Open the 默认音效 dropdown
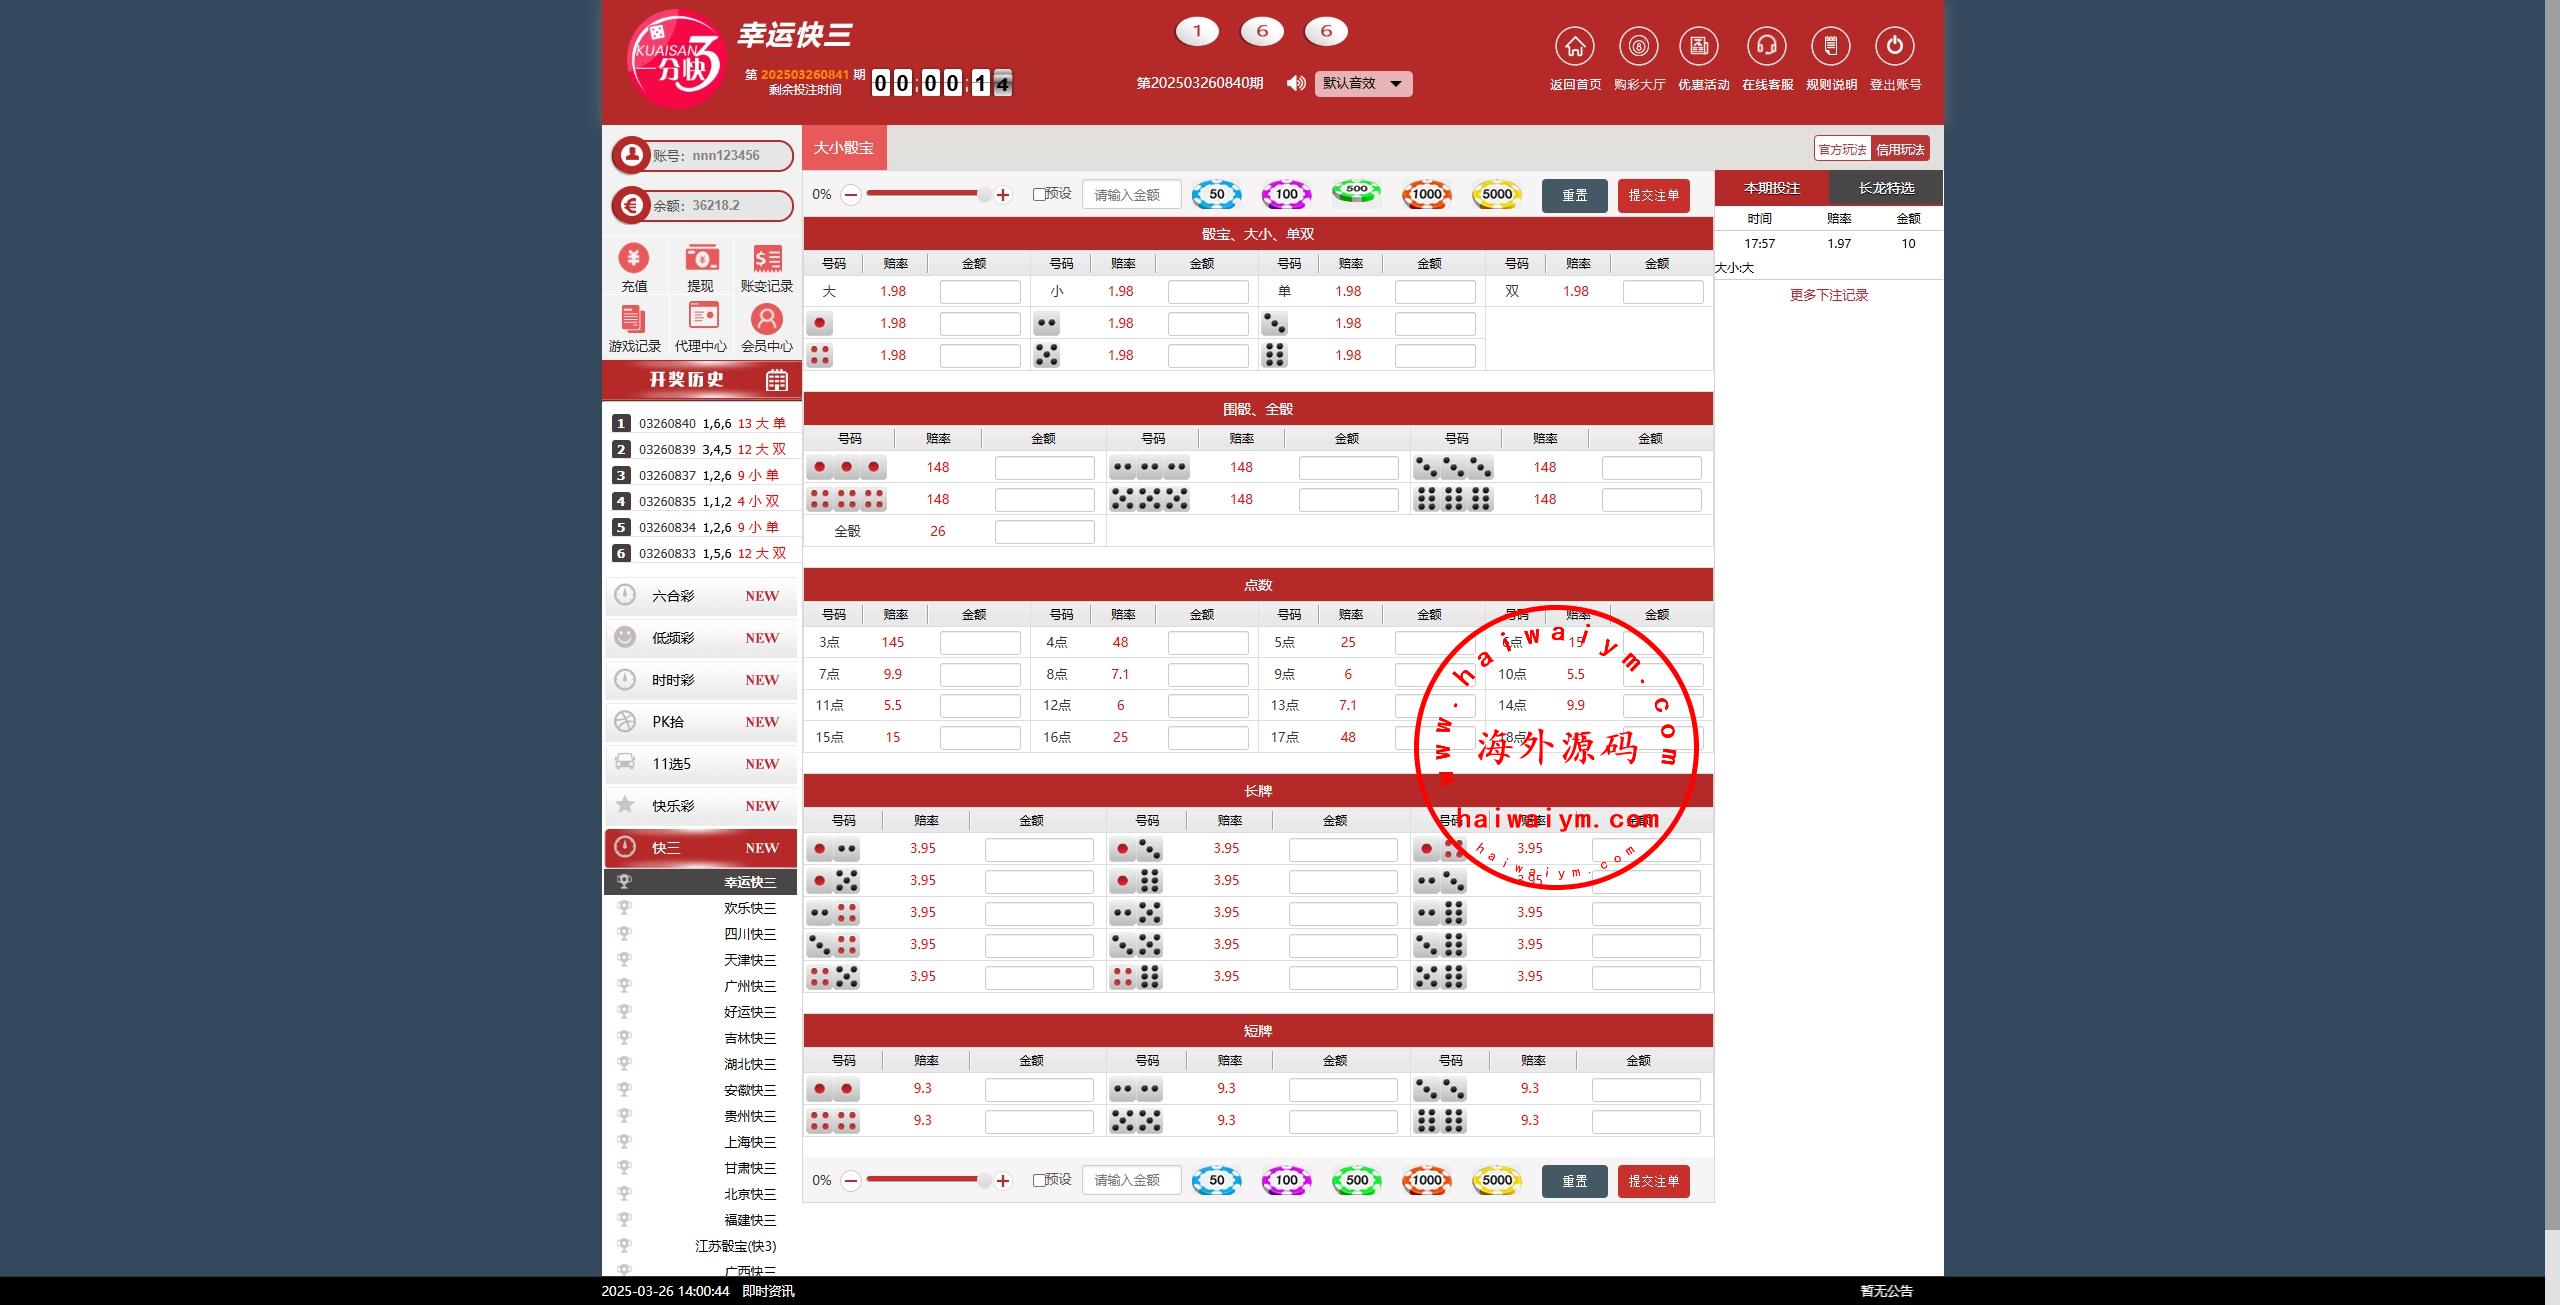Viewport: 2560px width, 1305px height. click(x=1363, y=83)
